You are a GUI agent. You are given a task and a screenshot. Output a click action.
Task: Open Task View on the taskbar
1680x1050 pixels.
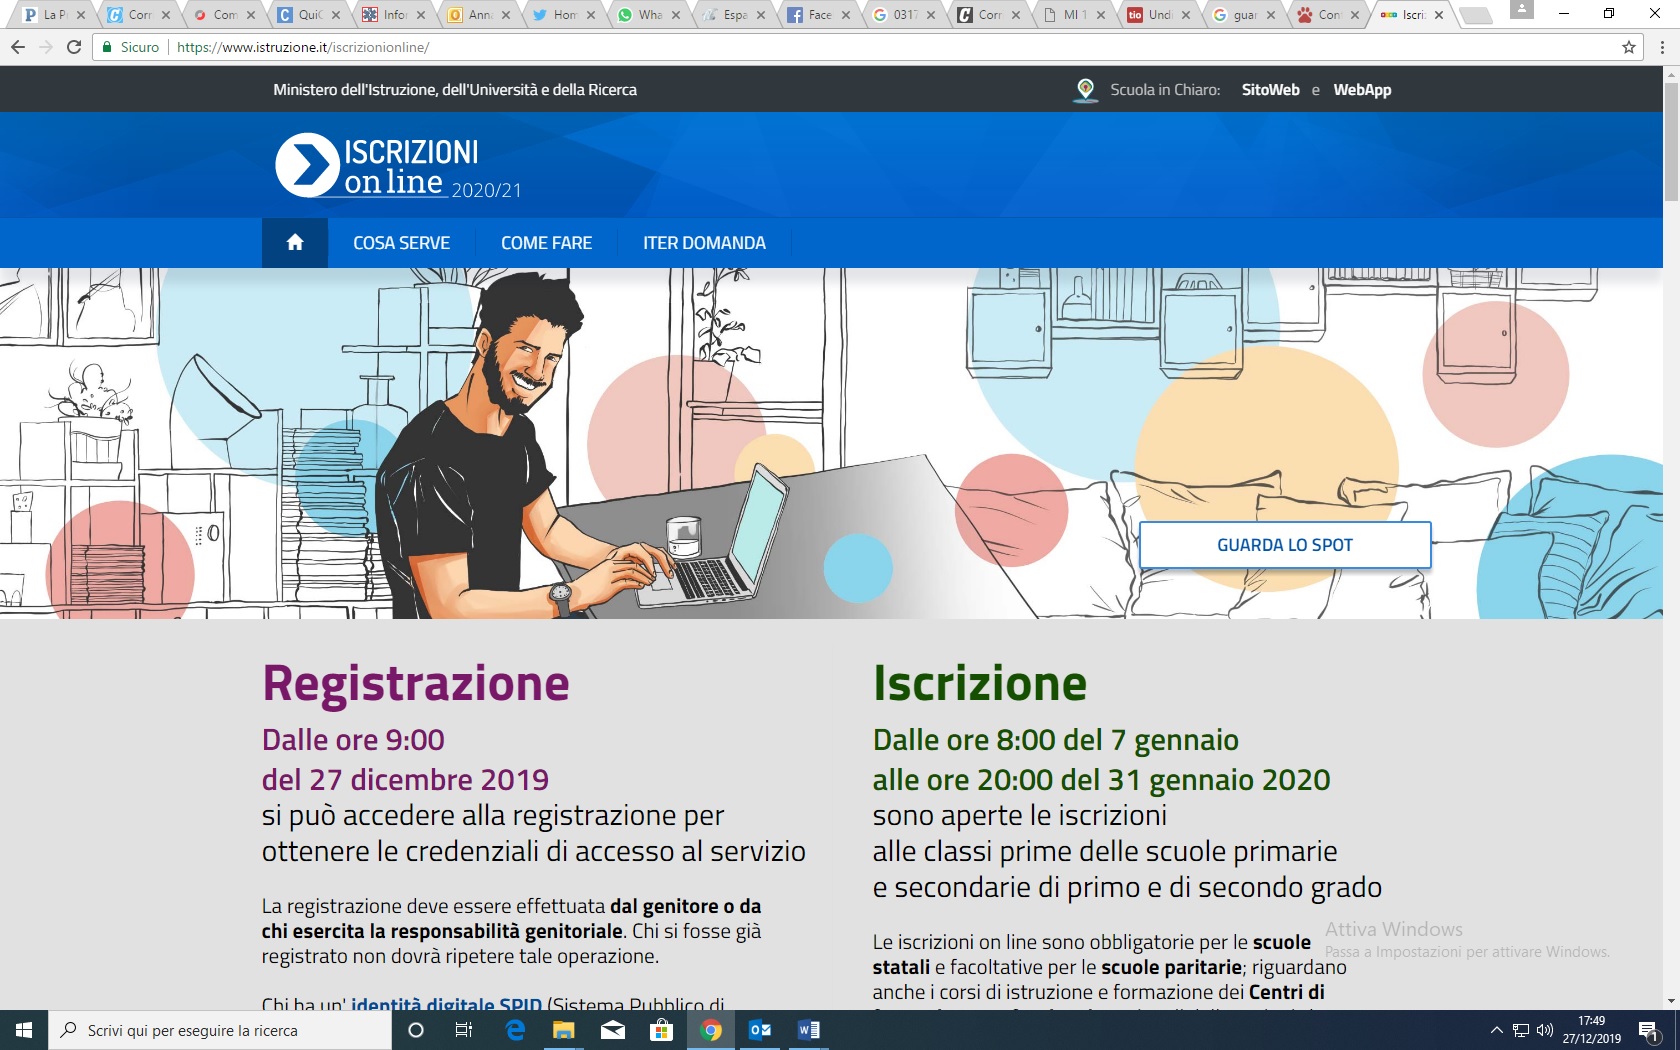464,1030
